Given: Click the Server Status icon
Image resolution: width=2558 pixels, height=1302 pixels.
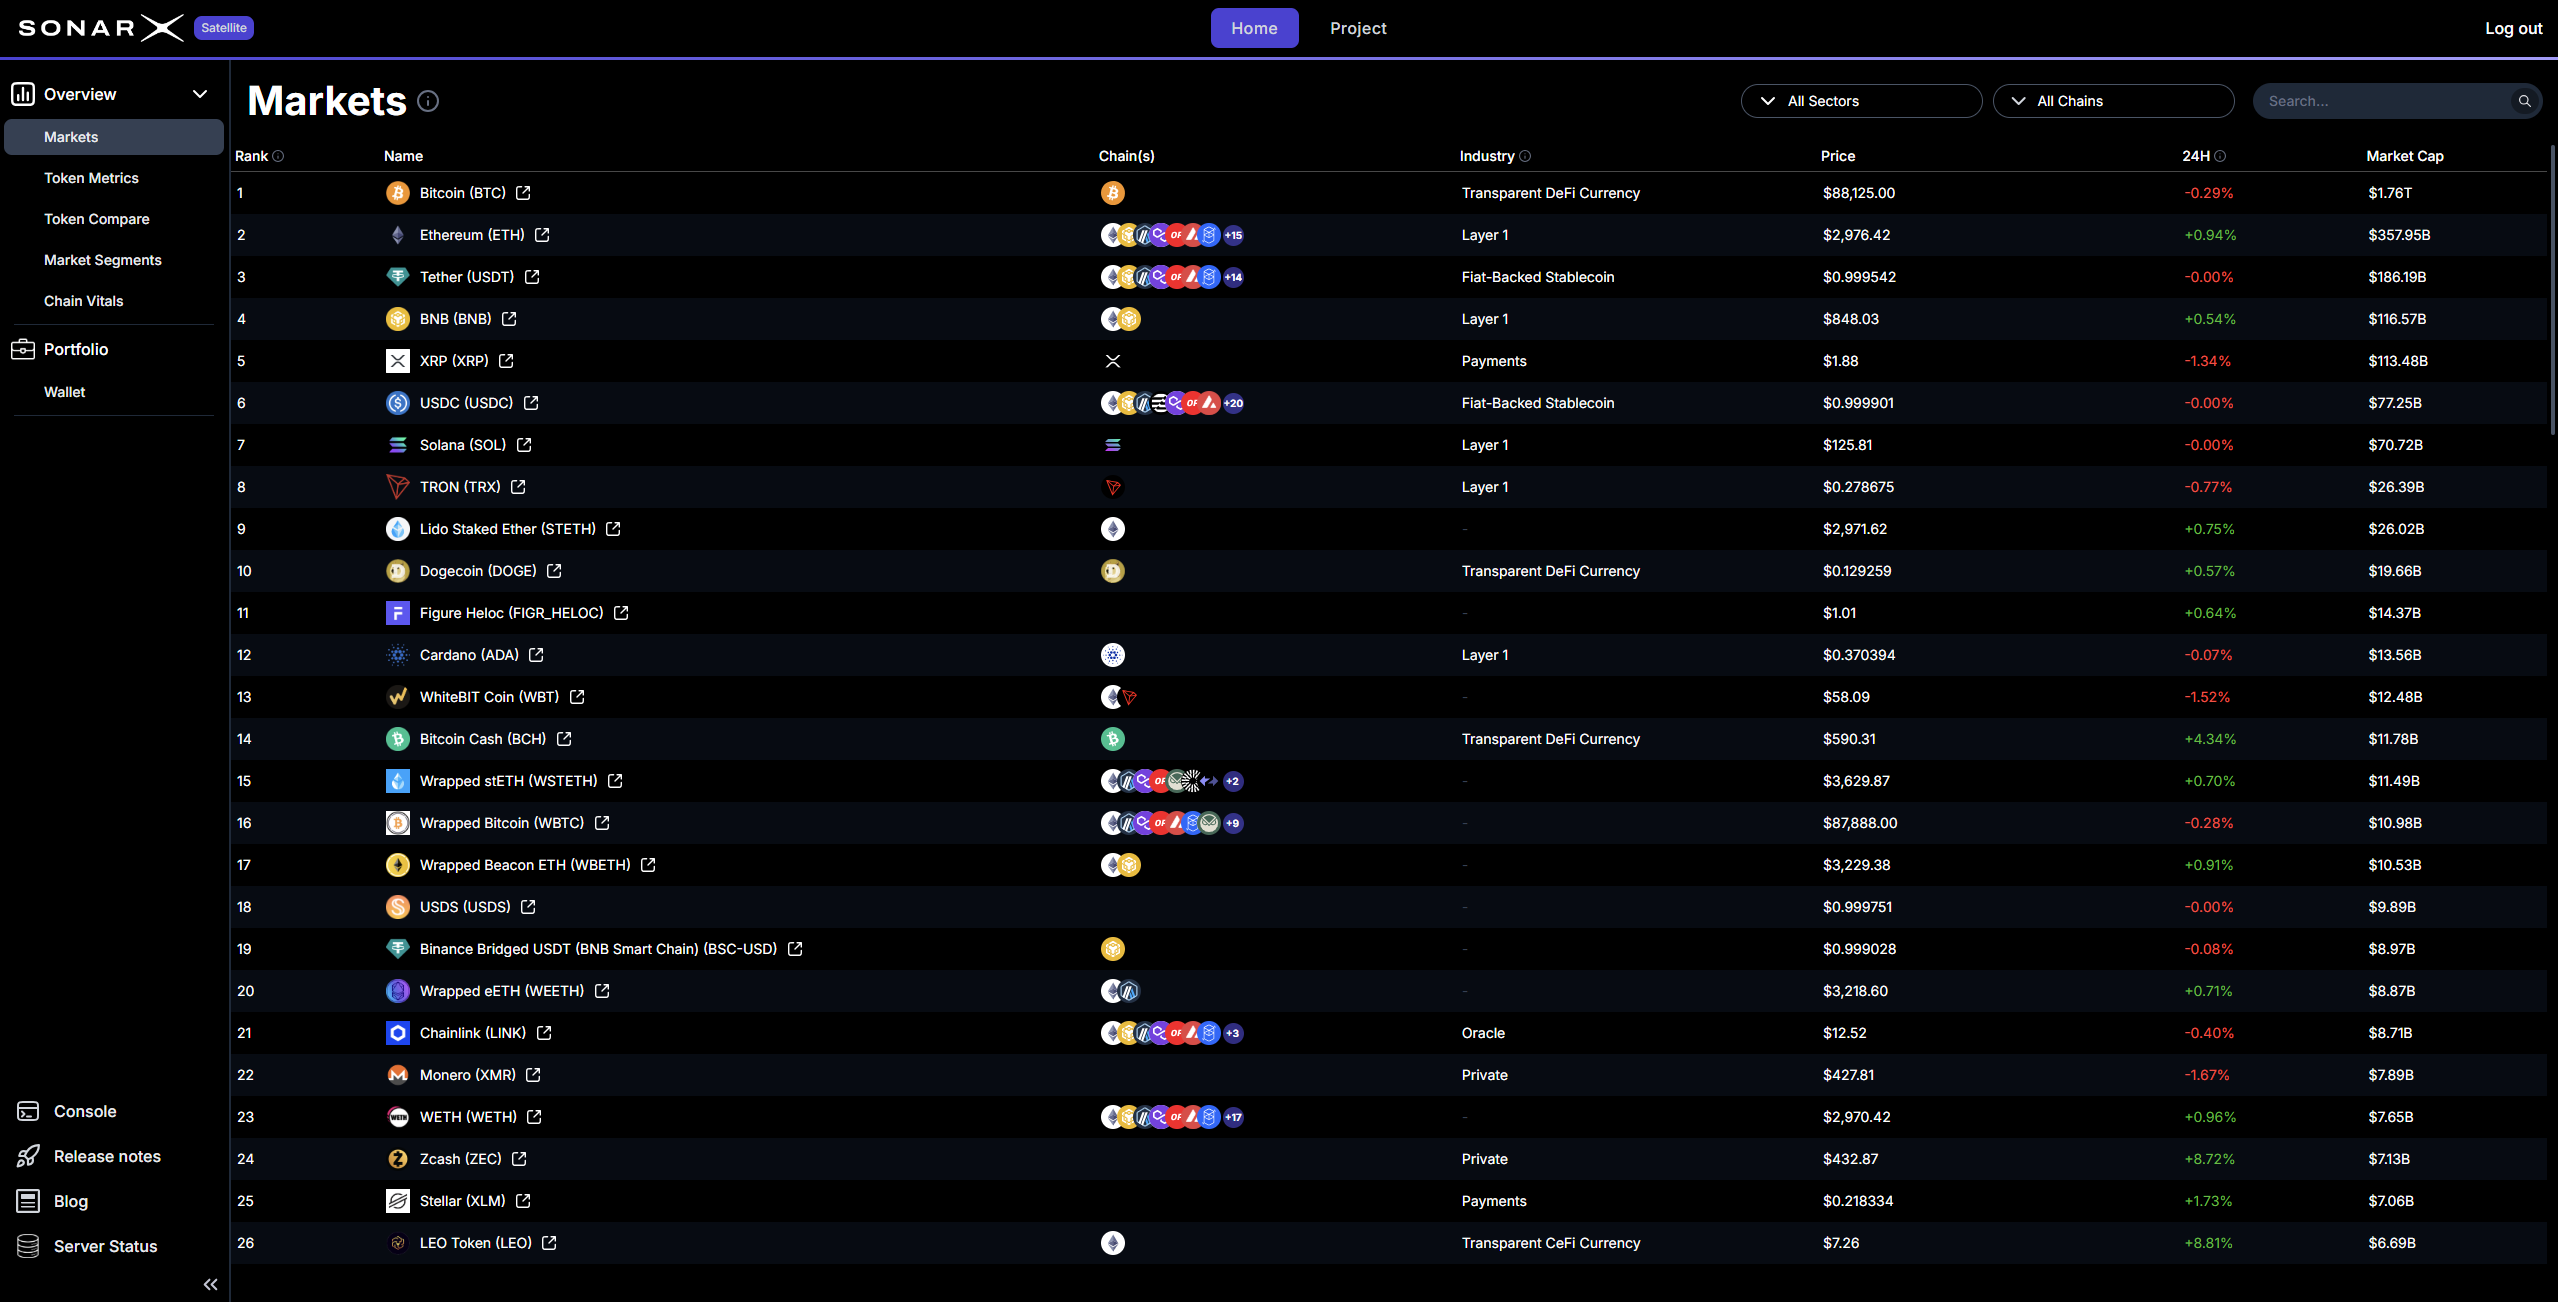Looking at the screenshot, I should (x=28, y=1246).
